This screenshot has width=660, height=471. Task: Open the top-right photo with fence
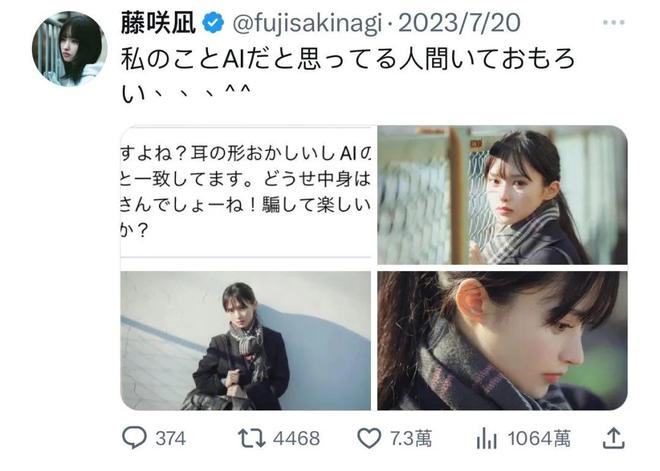coord(502,195)
